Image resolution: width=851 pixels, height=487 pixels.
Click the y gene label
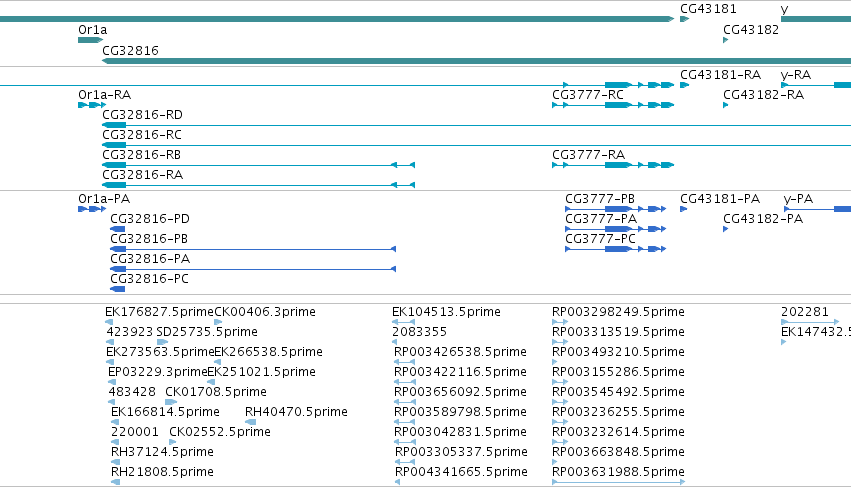784,9
